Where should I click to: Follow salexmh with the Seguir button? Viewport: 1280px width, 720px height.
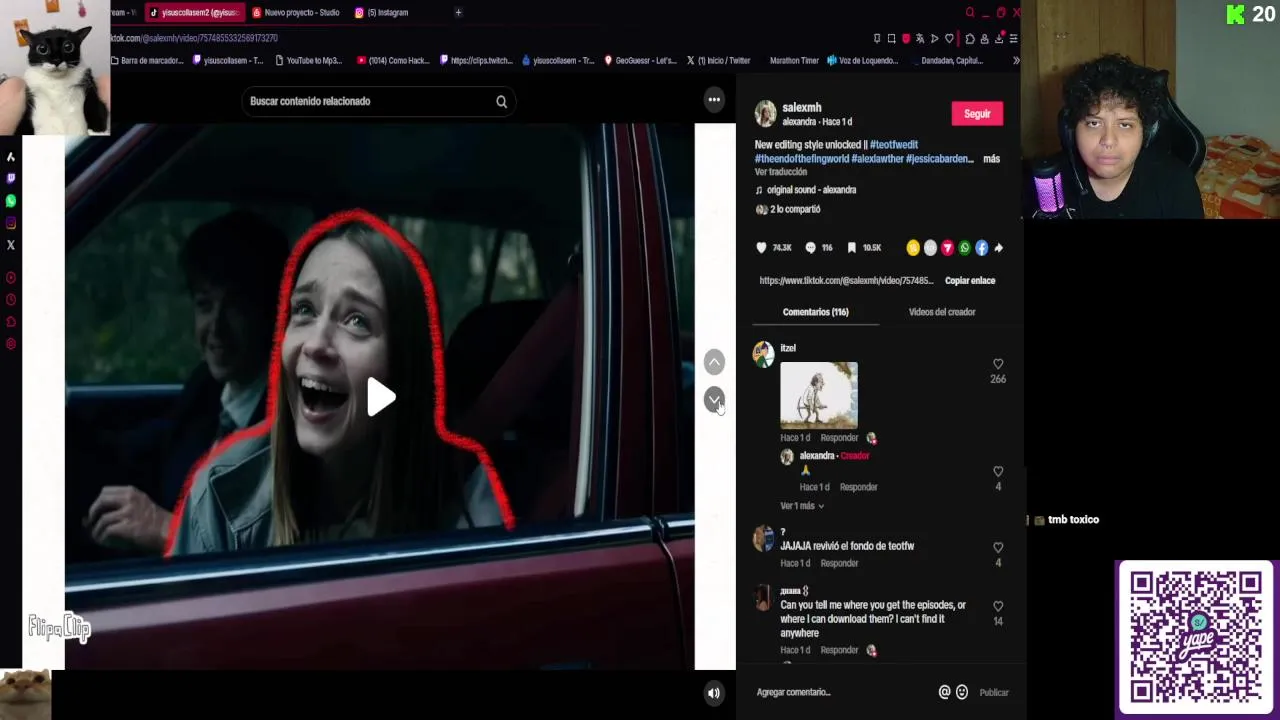click(977, 114)
